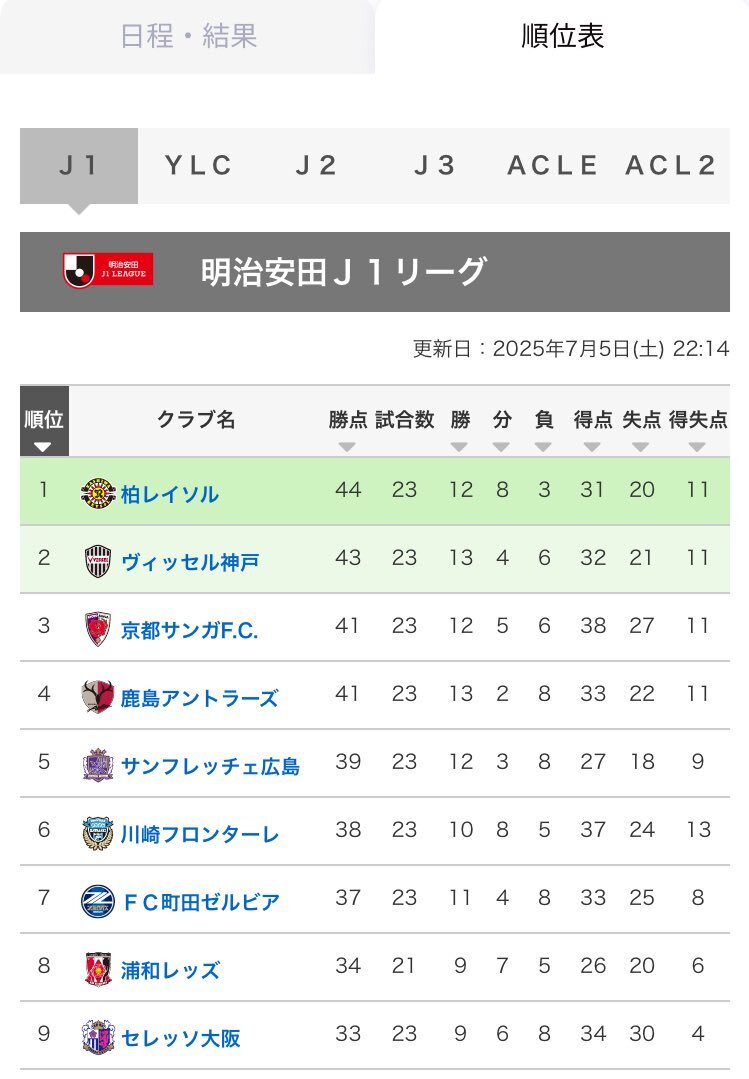This screenshot has width=749, height=1079.
Task: Click the Kyoto Sanga F.C. crest
Action: click(98, 628)
